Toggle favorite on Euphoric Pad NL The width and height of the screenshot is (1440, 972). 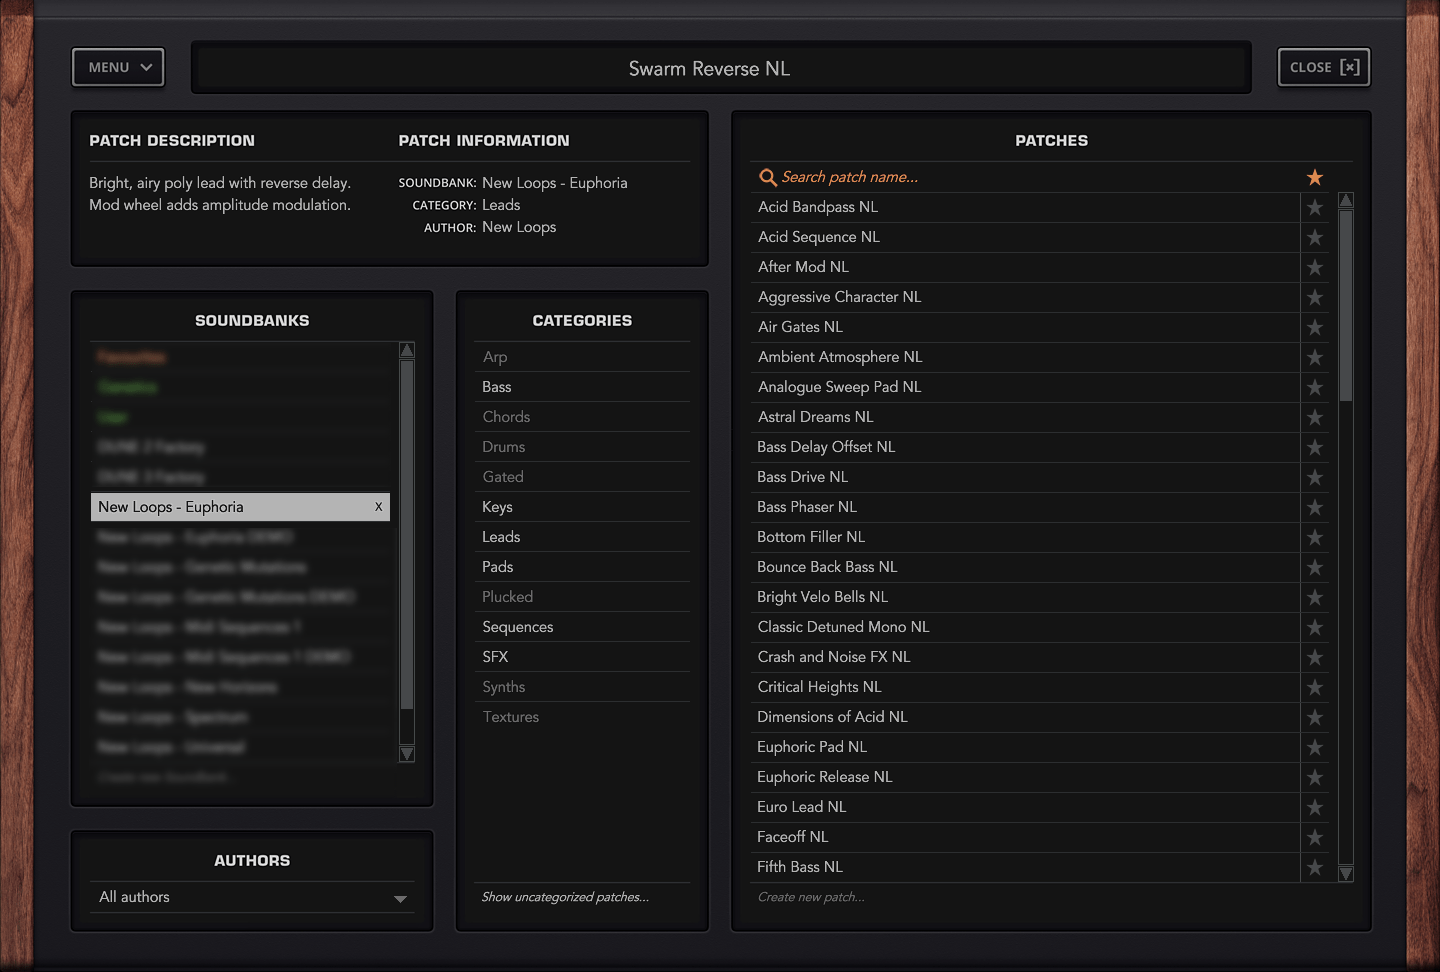1314,747
